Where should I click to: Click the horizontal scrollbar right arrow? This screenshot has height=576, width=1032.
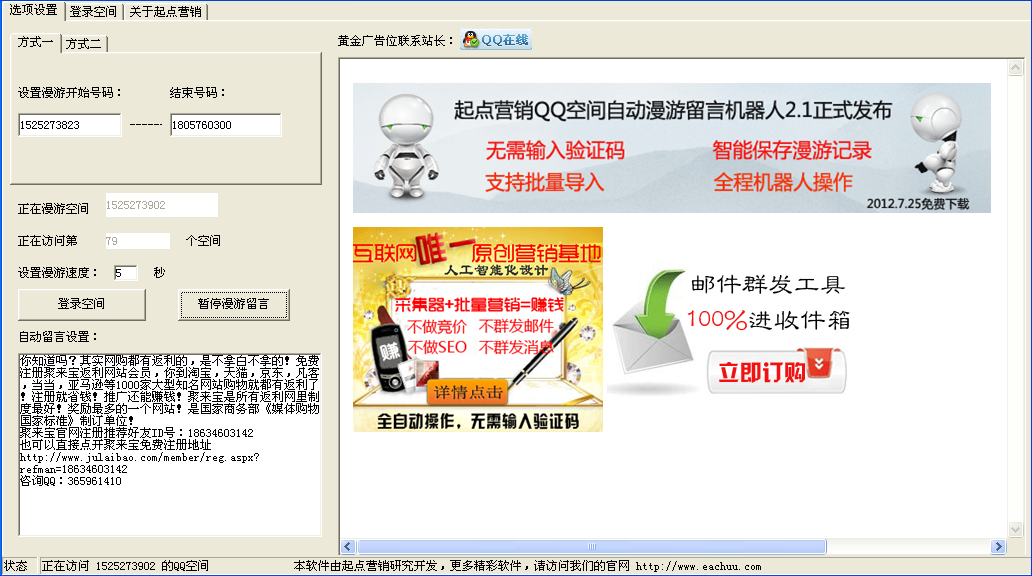(999, 545)
